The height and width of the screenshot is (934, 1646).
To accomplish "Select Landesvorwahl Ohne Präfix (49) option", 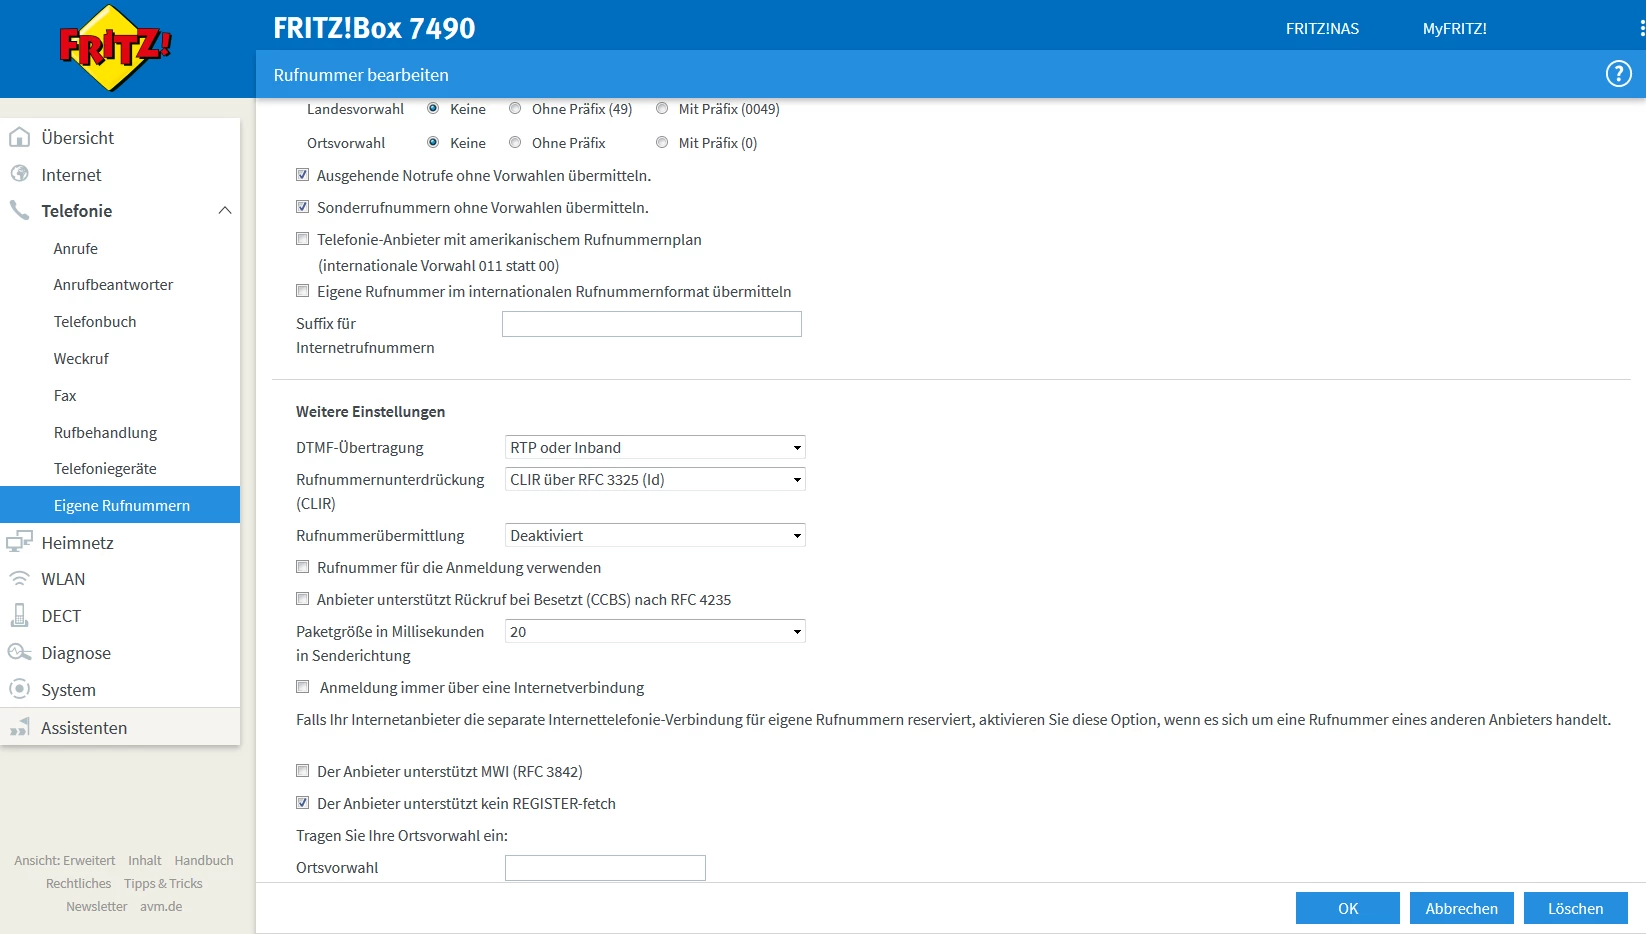I will [x=515, y=108].
